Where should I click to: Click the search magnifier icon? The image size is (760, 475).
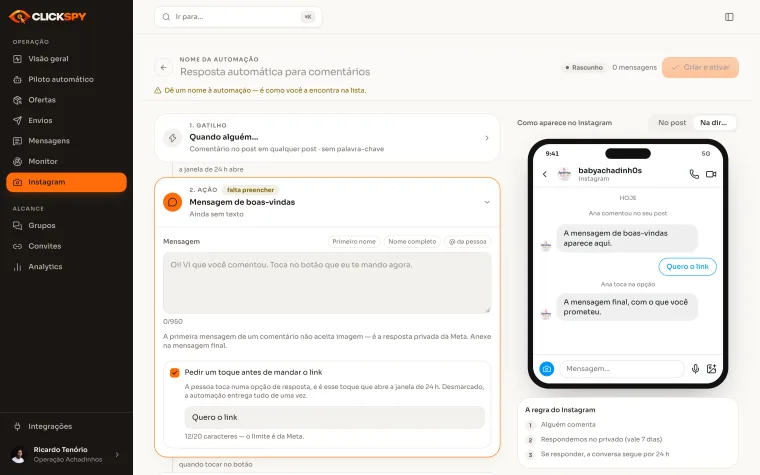(166, 17)
